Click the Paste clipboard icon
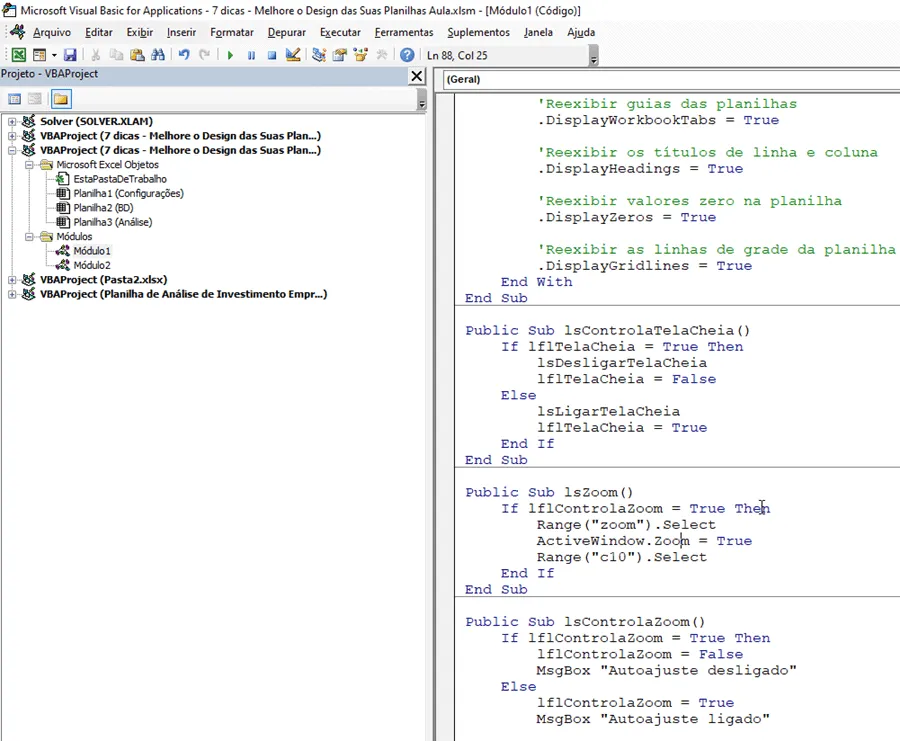Screen dimensions: 900x741 (x=137, y=55)
